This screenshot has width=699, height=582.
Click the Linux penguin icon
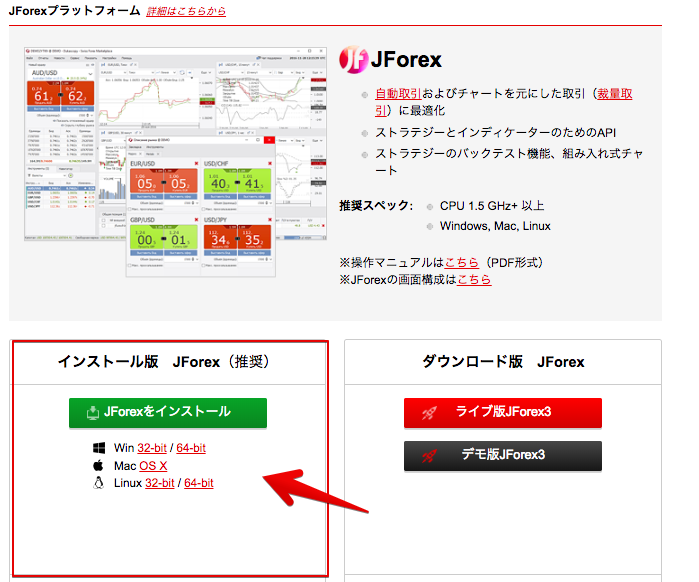98,483
